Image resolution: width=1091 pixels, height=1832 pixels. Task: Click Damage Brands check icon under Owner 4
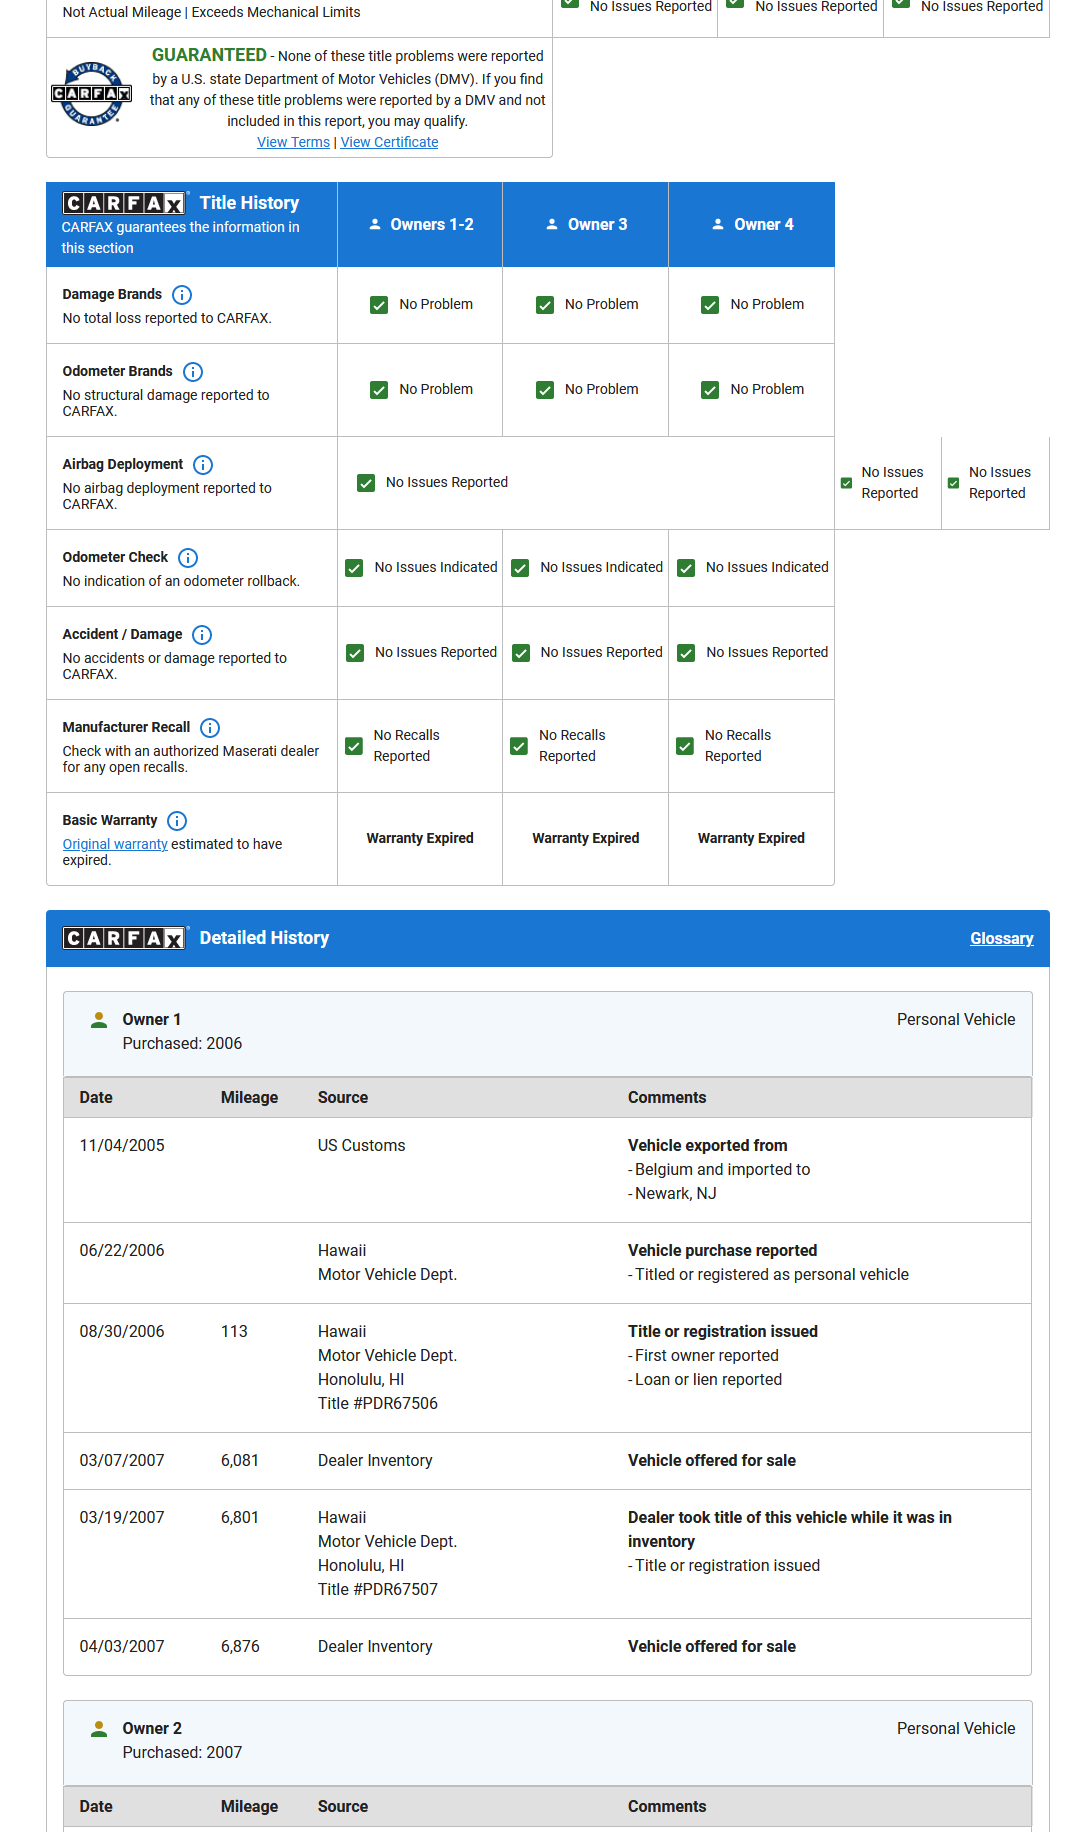point(710,305)
